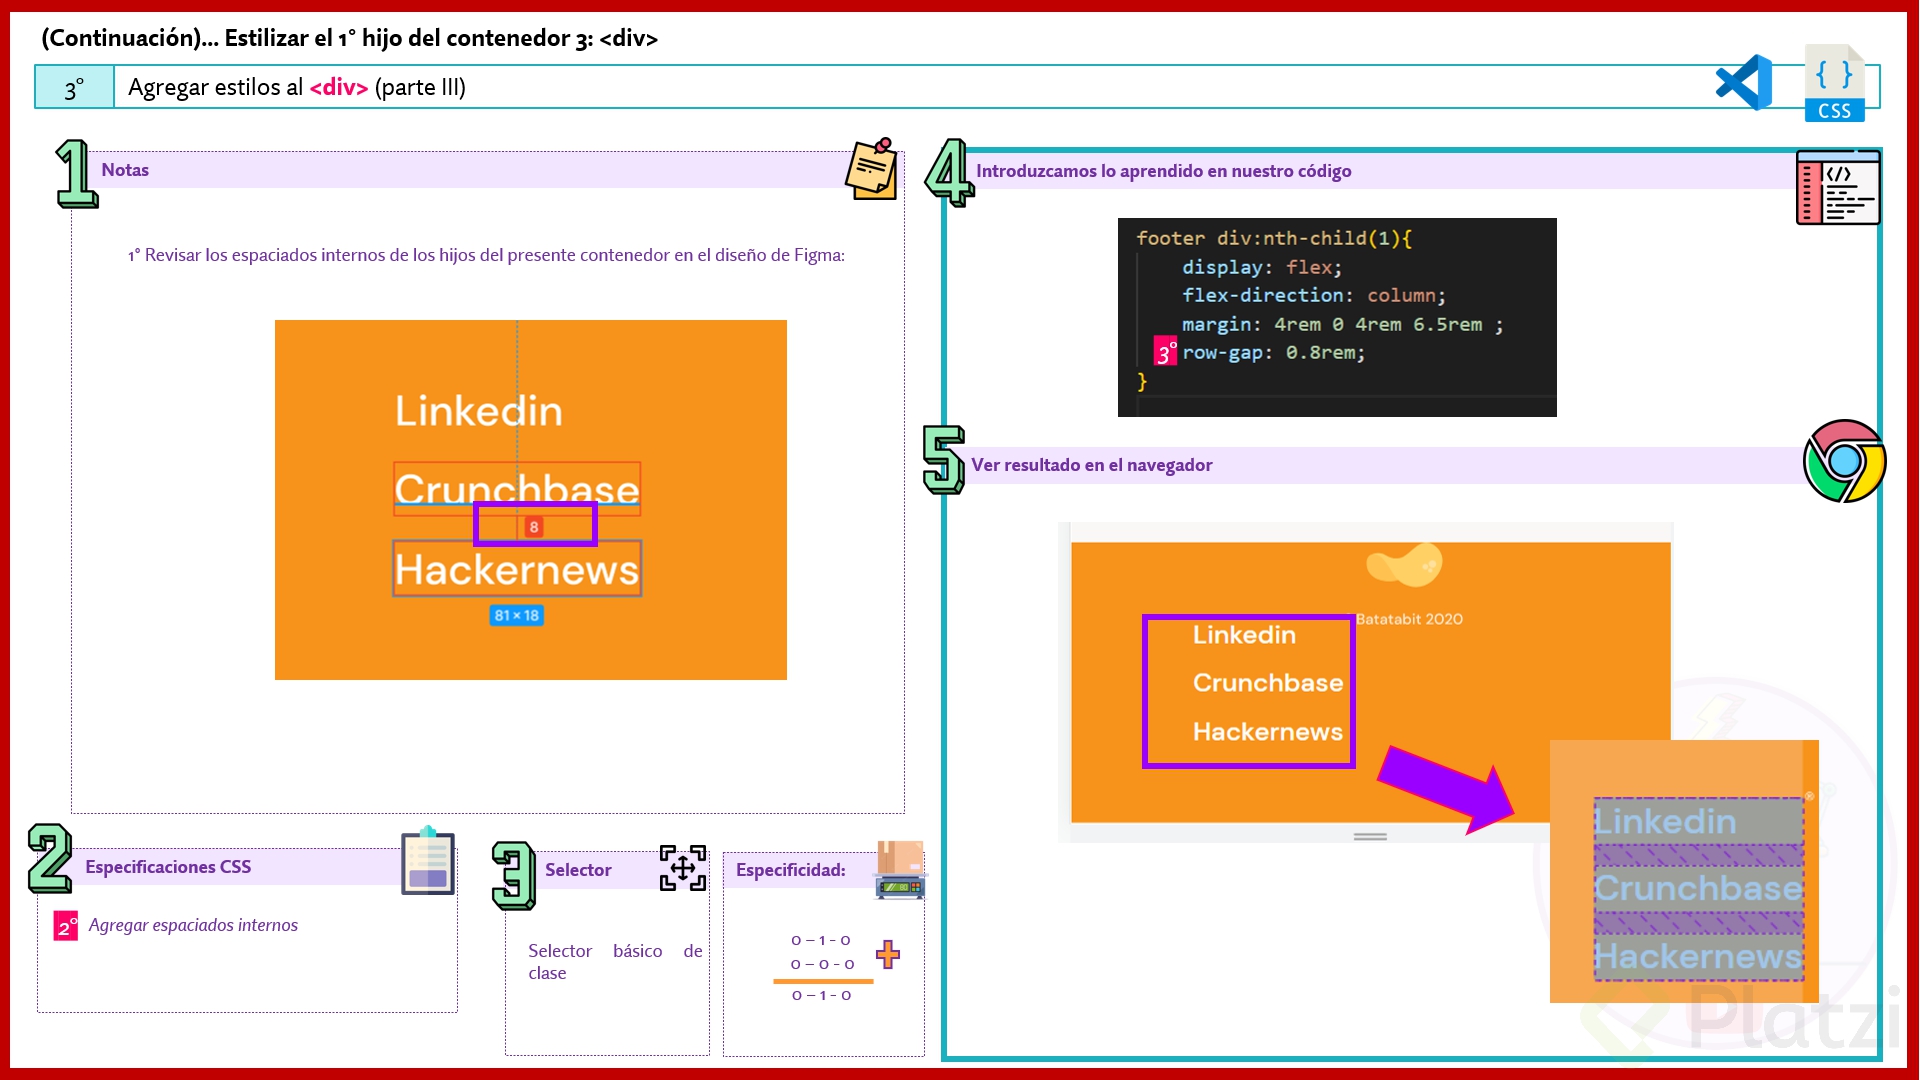1920x1080 pixels.
Task: Click the slide title starting with (Continuación)
Action: 350,38
